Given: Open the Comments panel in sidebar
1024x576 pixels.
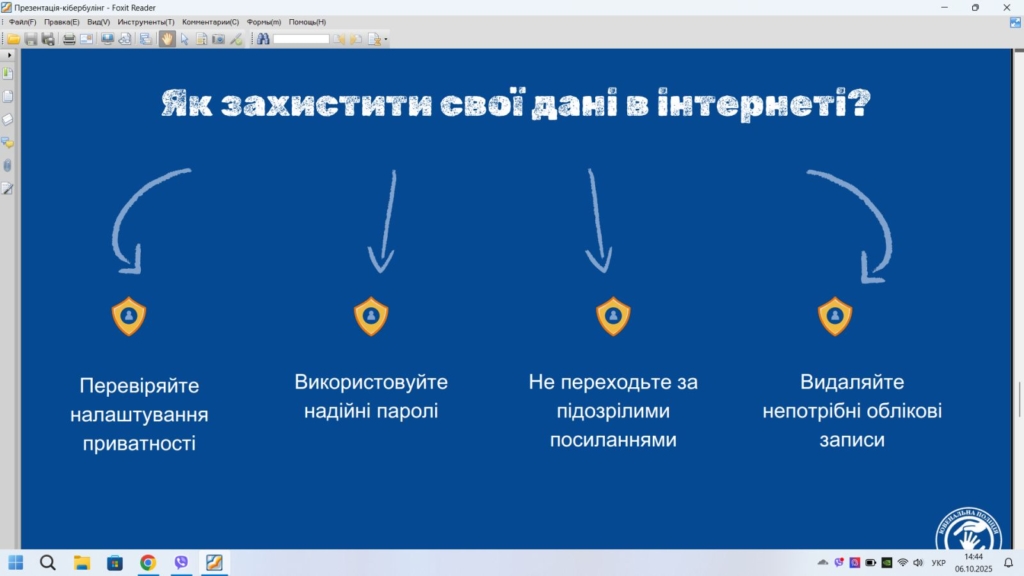Looking at the screenshot, I should coord(8,142).
